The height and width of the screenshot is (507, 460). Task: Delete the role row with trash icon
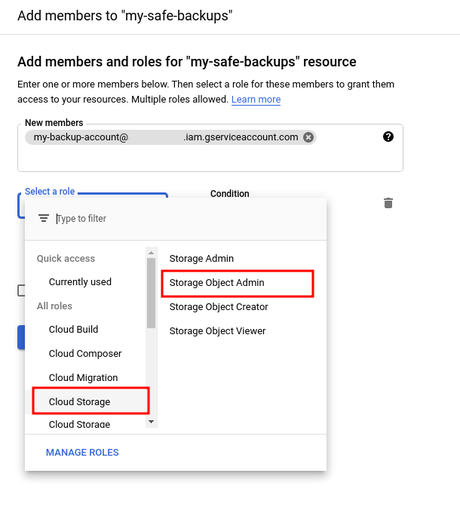tap(388, 203)
